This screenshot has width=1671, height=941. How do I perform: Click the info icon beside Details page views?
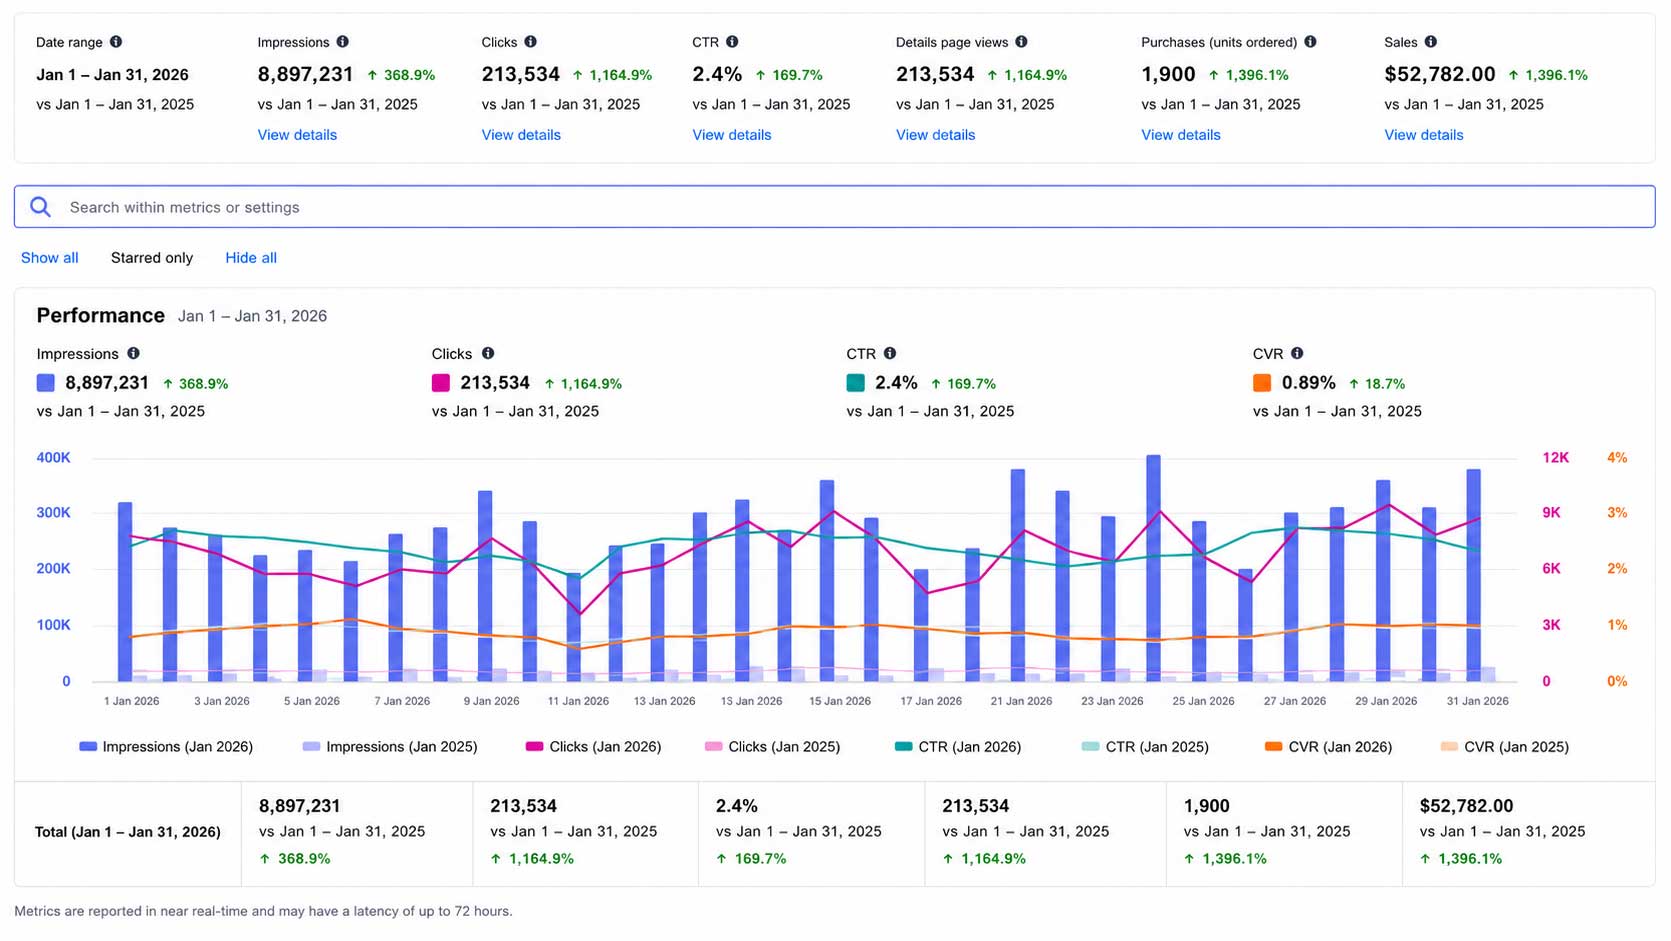click(x=1022, y=42)
